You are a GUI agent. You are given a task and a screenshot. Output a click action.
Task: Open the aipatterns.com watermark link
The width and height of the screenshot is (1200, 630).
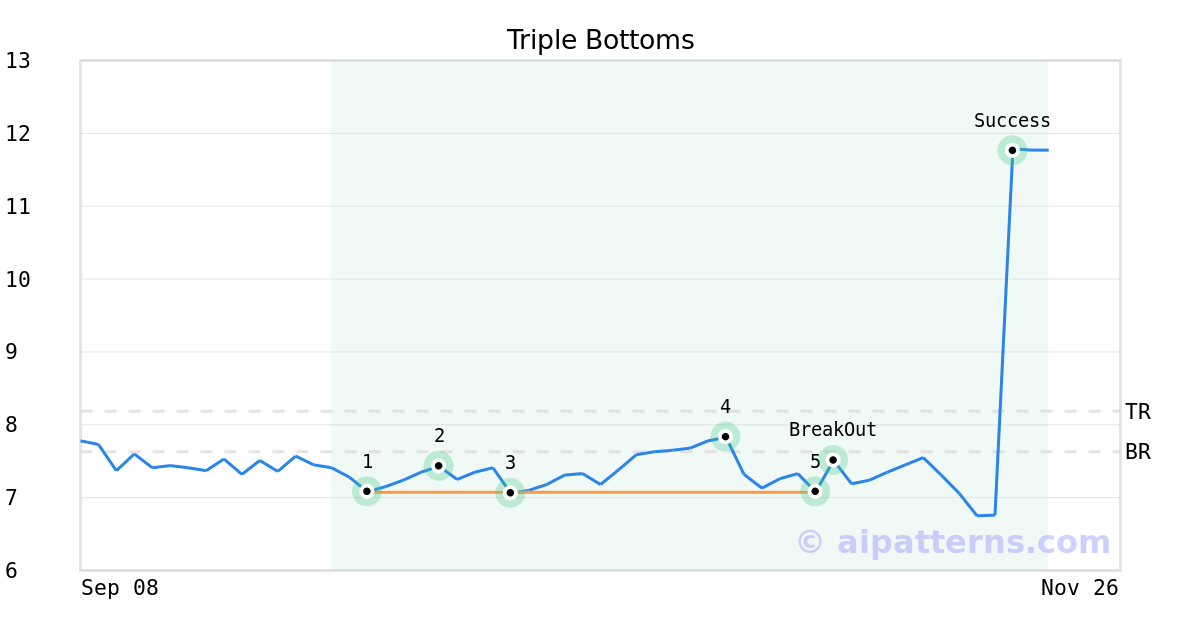953,542
